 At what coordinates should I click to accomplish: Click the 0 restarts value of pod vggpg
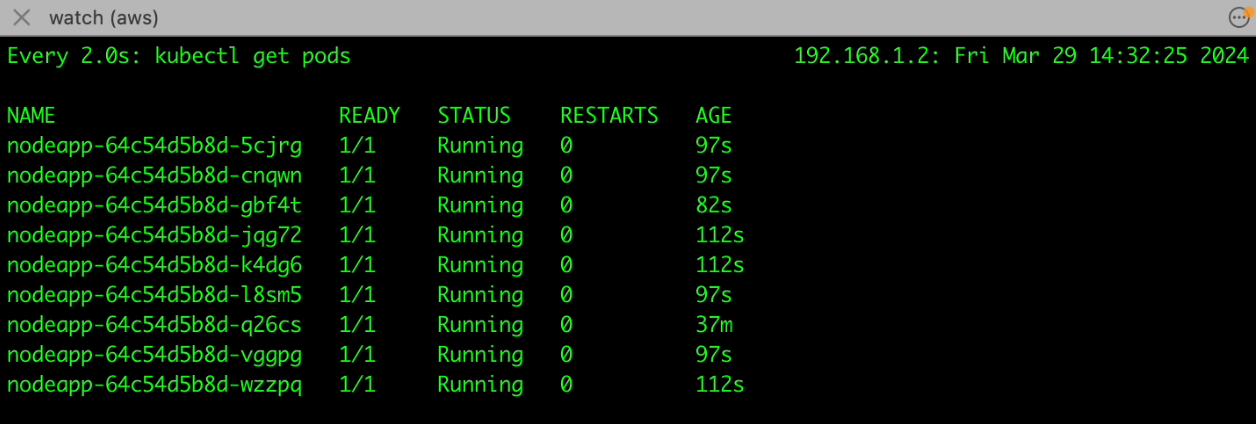566,356
